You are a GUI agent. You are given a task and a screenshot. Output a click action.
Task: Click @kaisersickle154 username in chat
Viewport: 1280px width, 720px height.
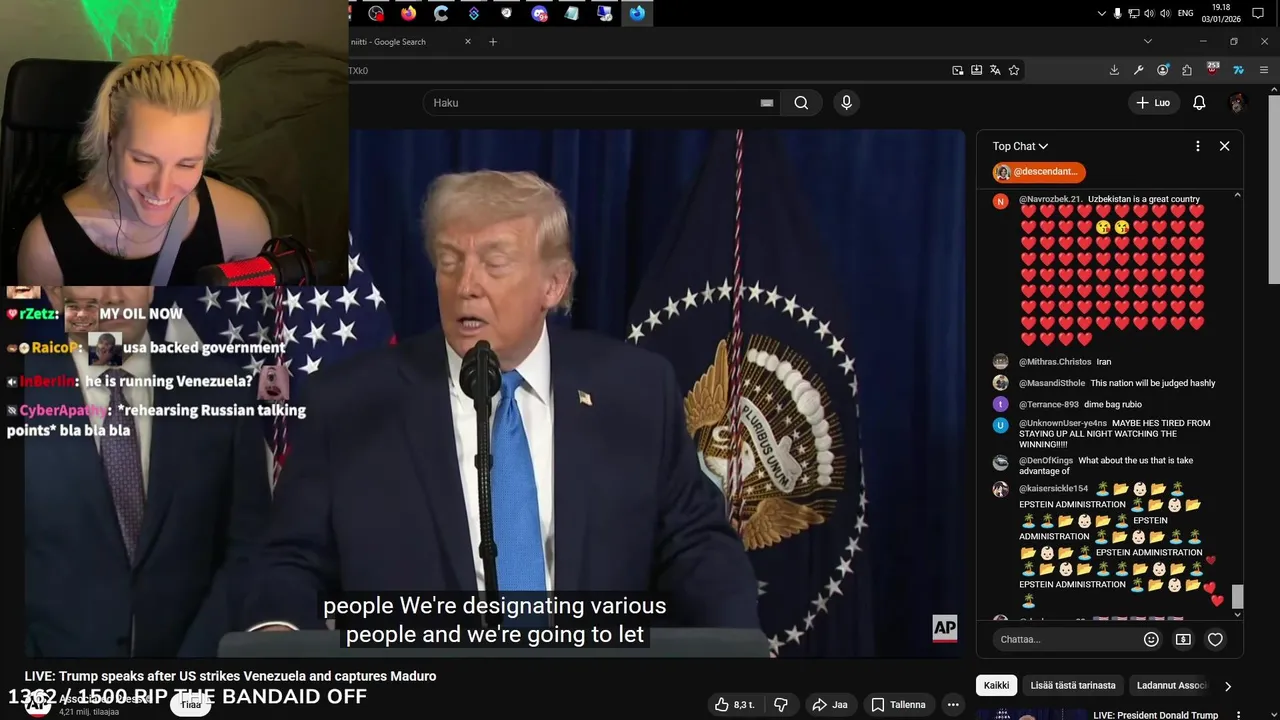pos(1053,489)
